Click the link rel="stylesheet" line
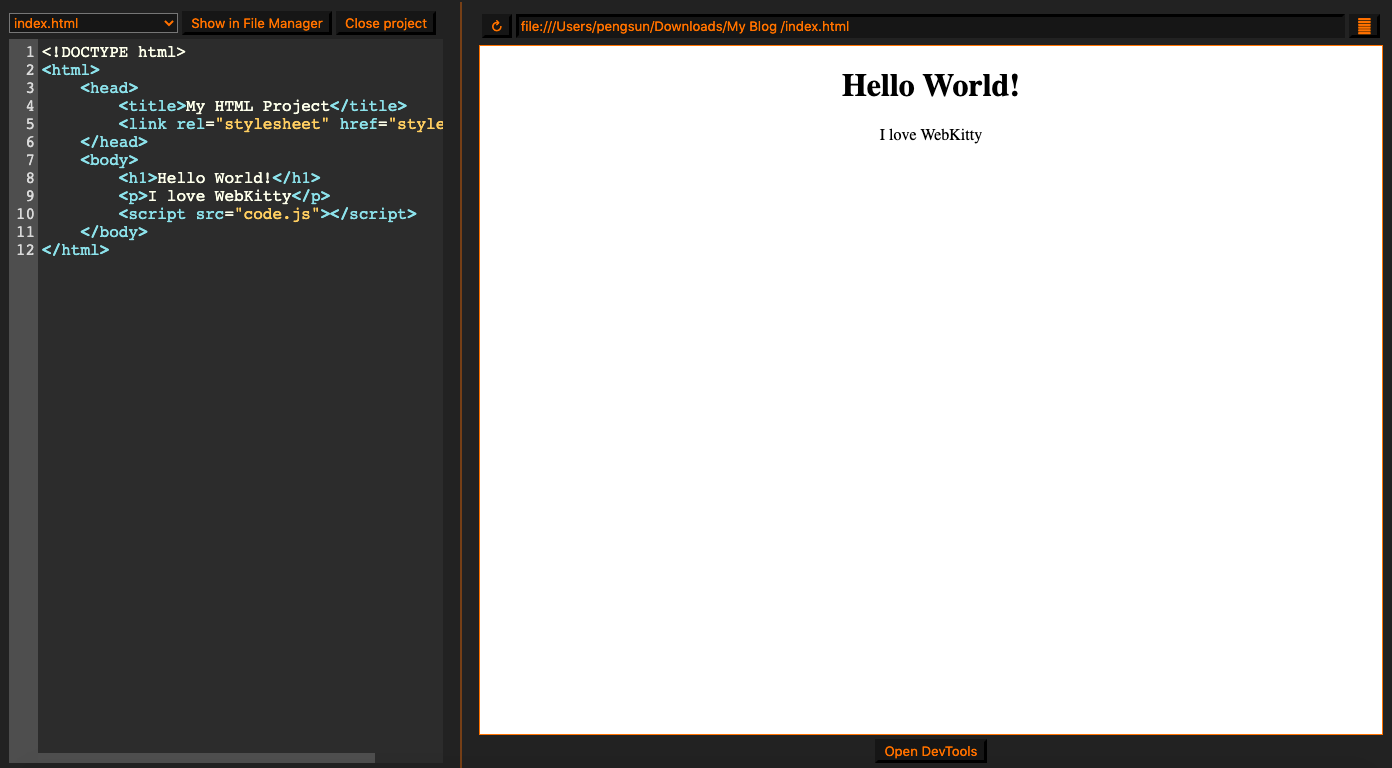 (x=281, y=124)
